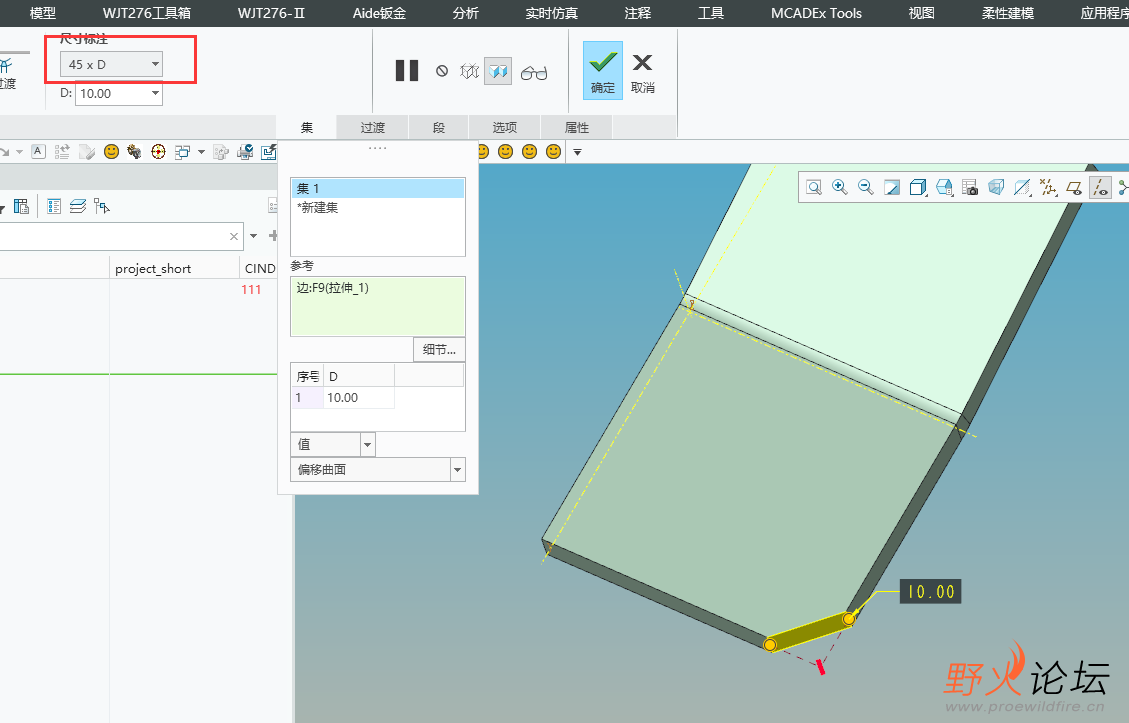Click the Zoom Out magnifier icon
Image resolution: width=1129 pixels, height=723 pixels.
click(x=865, y=188)
